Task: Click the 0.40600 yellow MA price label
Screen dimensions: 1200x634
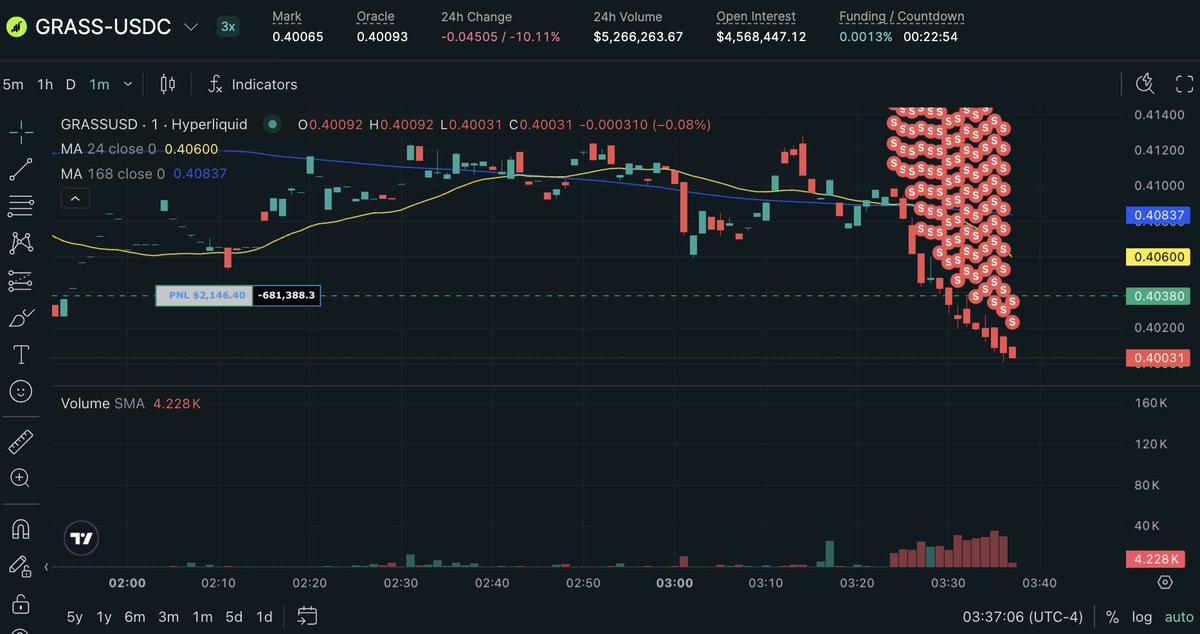Action: pyautogui.click(x=1157, y=257)
